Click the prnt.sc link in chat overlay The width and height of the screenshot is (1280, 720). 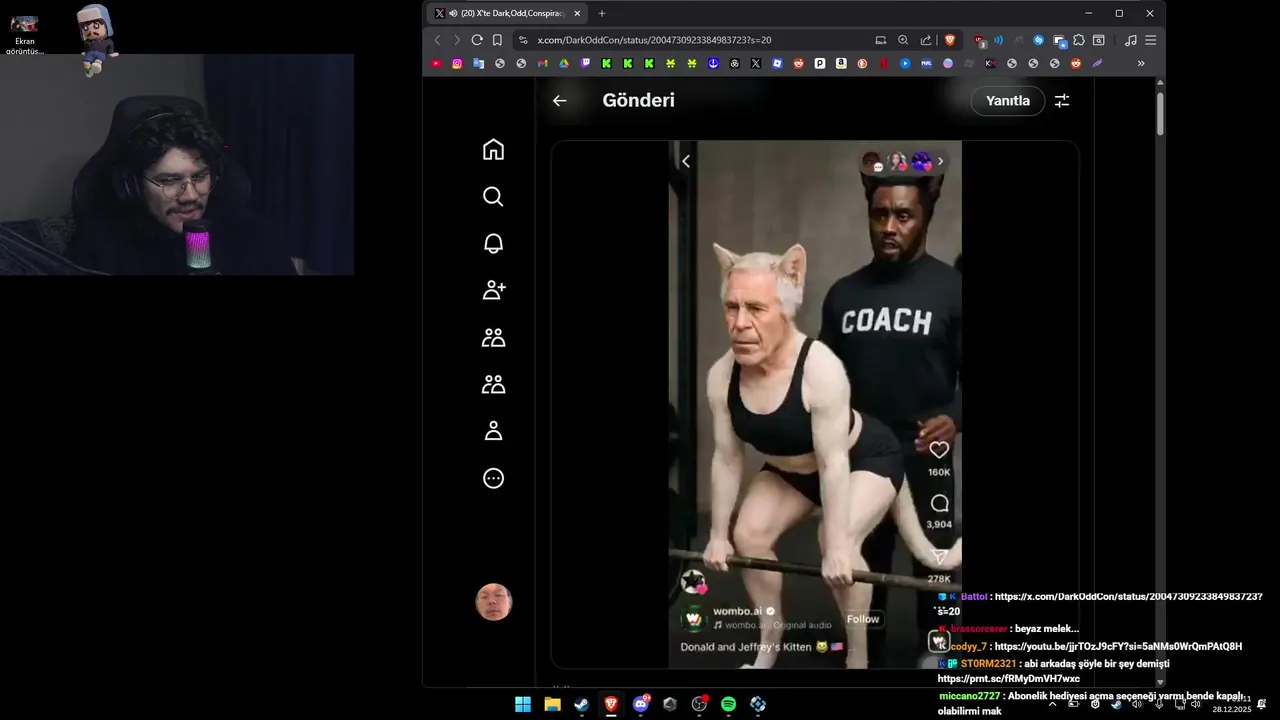(x=1008, y=679)
